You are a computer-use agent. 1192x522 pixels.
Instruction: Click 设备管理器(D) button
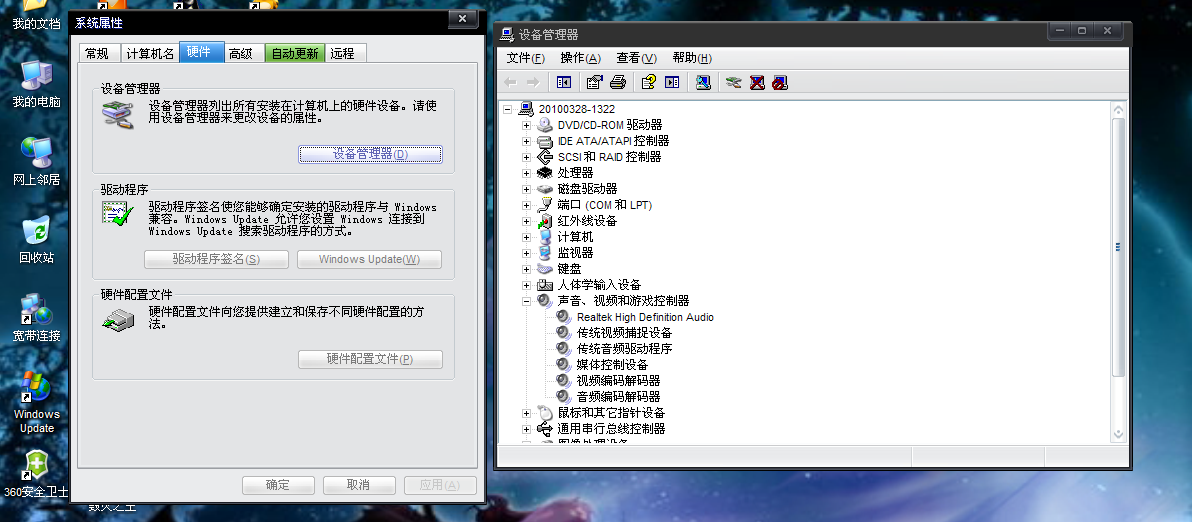pyautogui.click(x=370, y=154)
